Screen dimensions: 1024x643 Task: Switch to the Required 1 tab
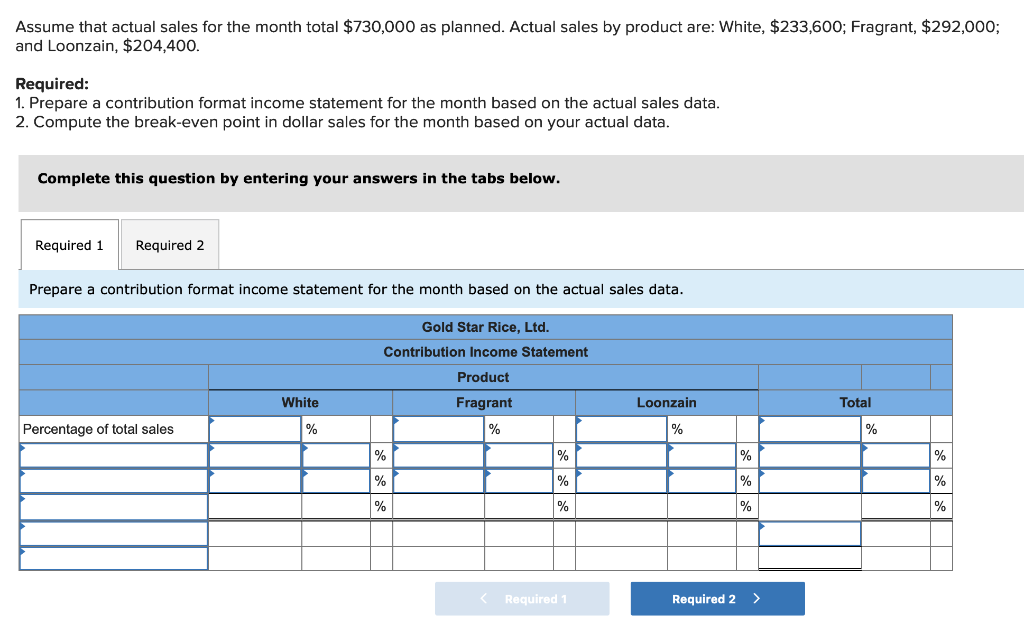pyautogui.click(x=69, y=245)
